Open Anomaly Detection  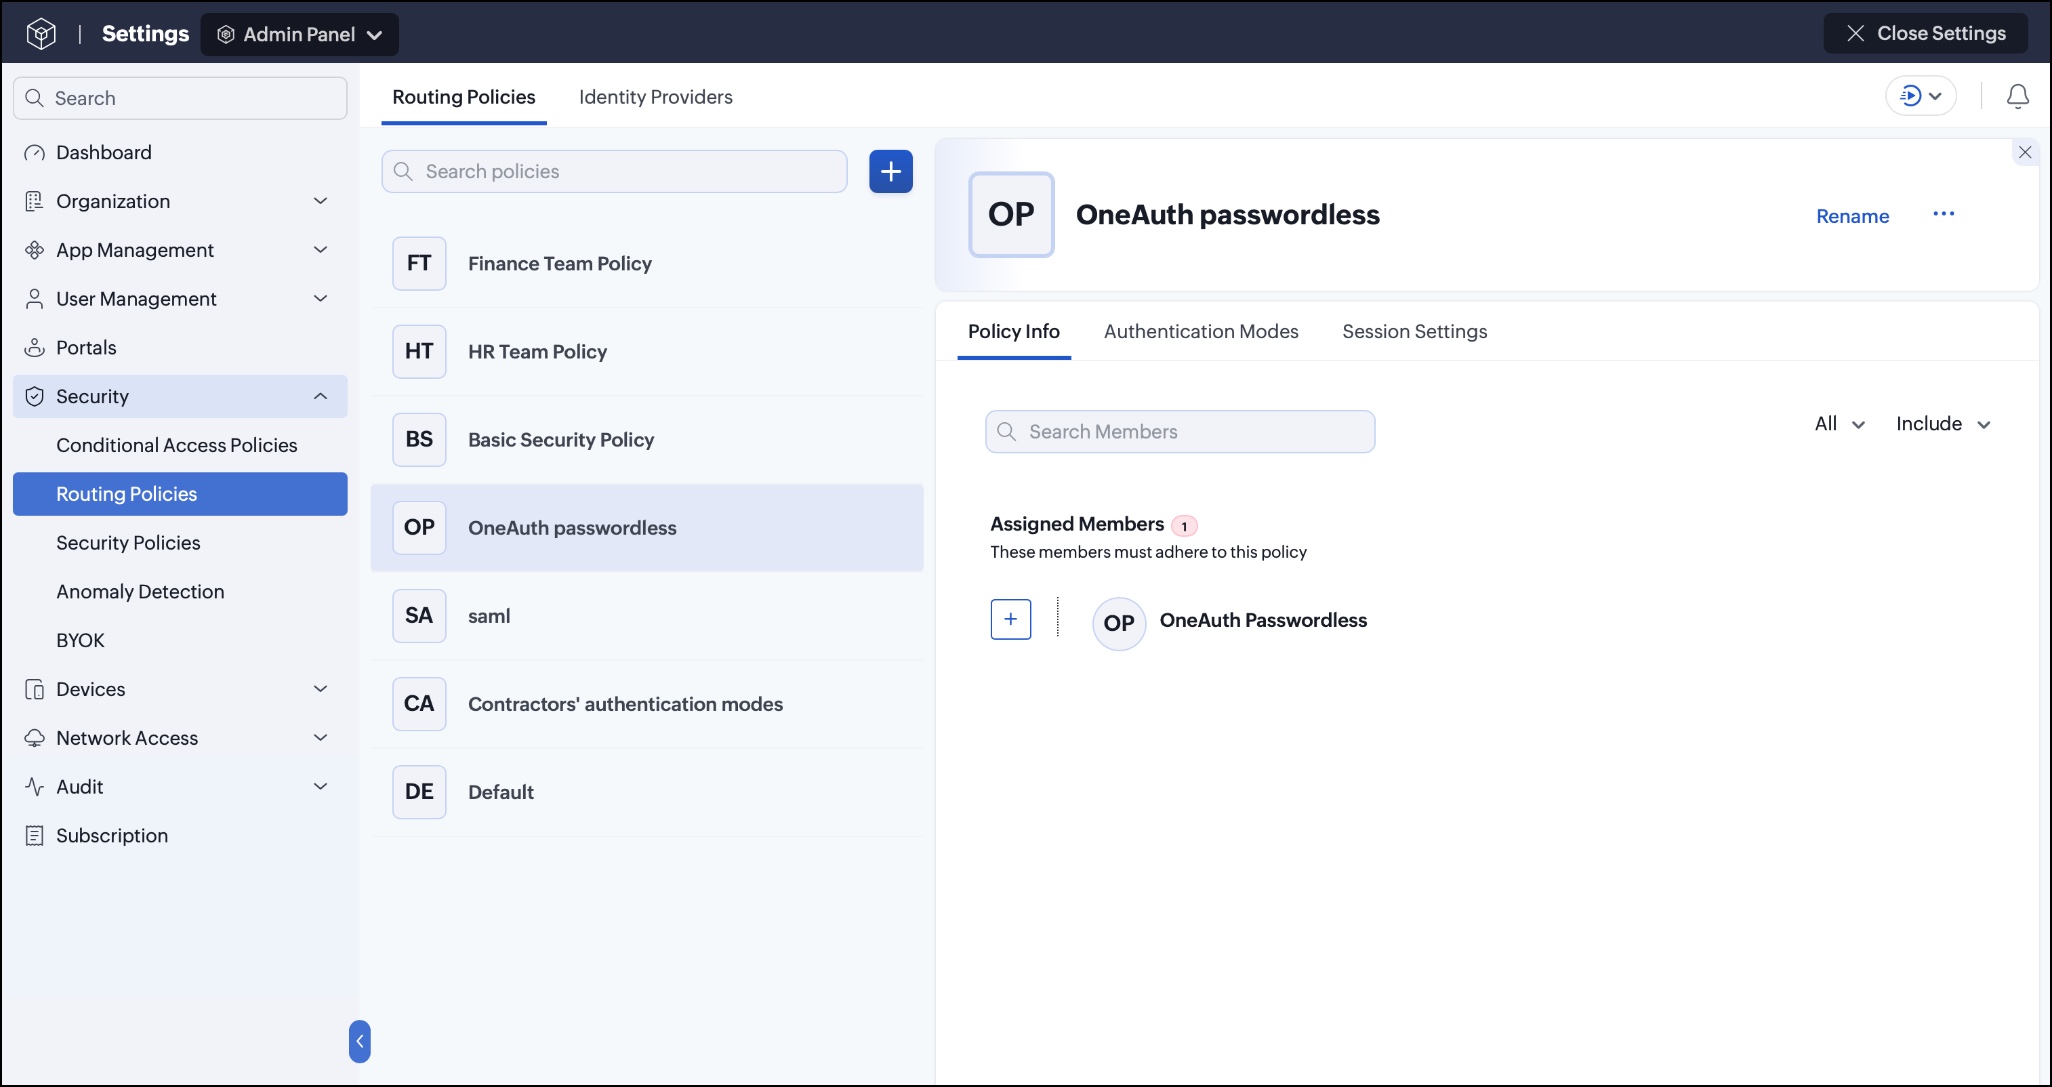point(180,592)
